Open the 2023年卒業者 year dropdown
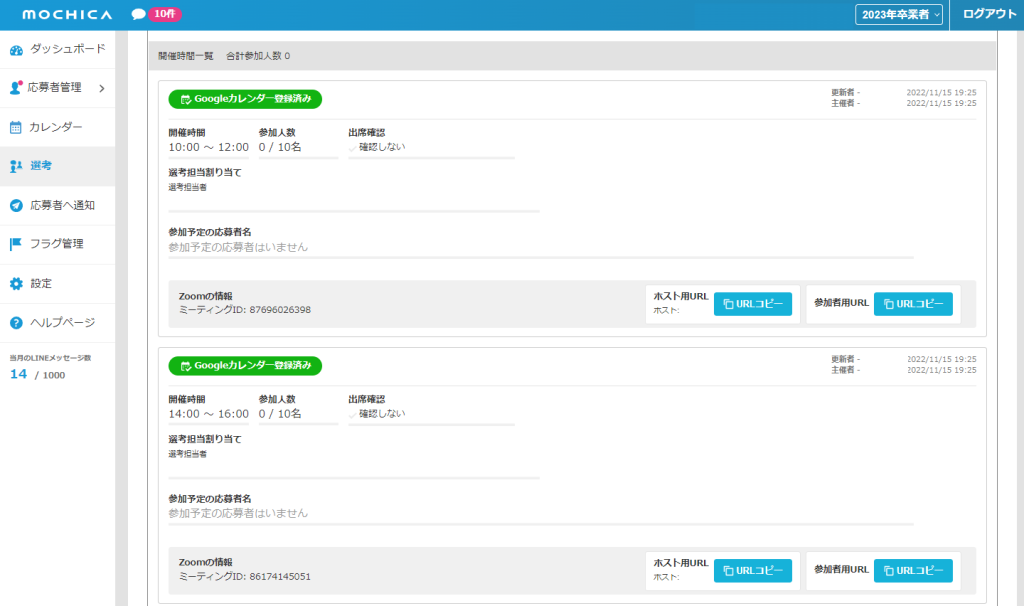1024x606 pixels. point(898,15)
